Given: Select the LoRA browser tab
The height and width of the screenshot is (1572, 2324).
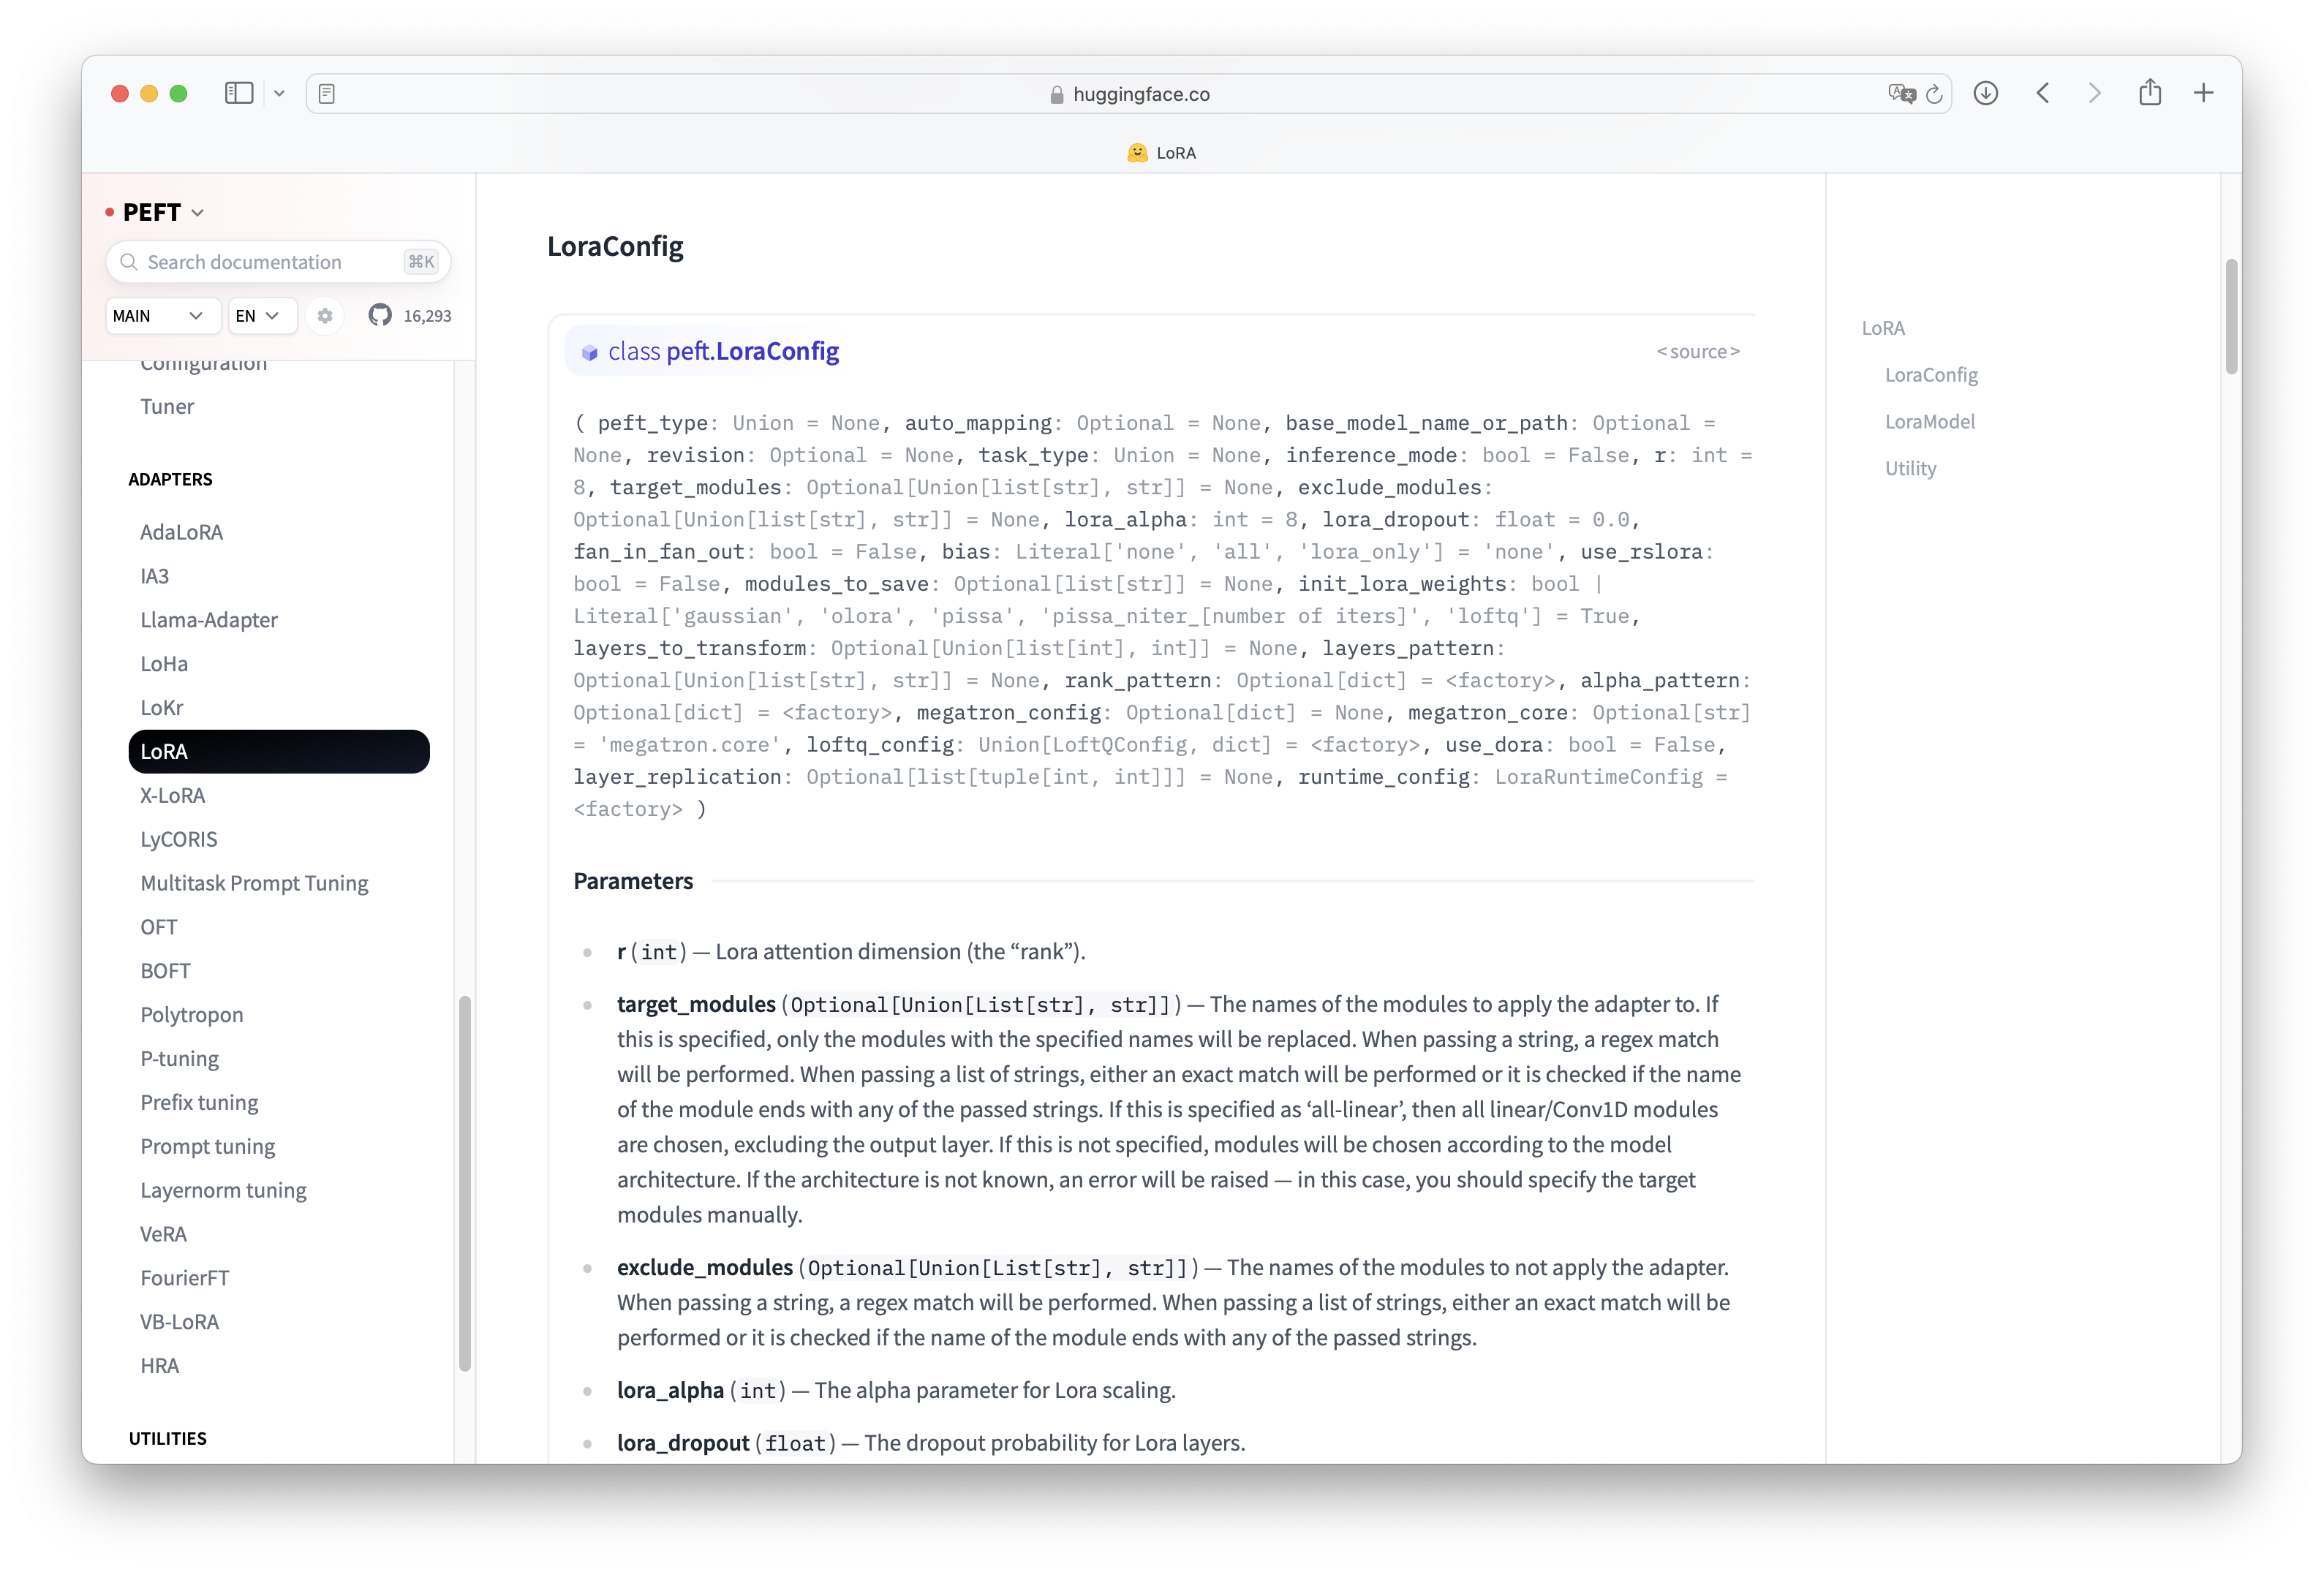Looking at the screenshot, I should point(1161,153).
